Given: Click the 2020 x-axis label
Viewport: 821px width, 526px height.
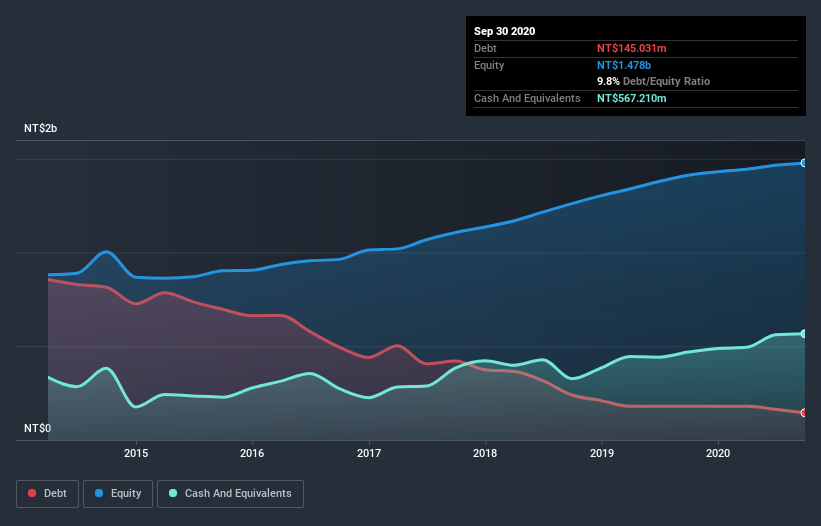Looking at the screenshot, I should point(718,453).
